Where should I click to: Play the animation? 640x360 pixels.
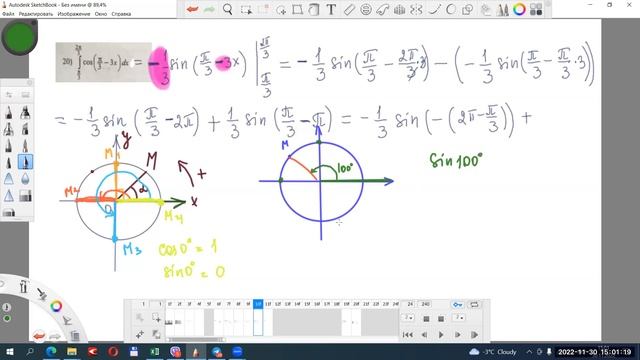coord(441,335)
